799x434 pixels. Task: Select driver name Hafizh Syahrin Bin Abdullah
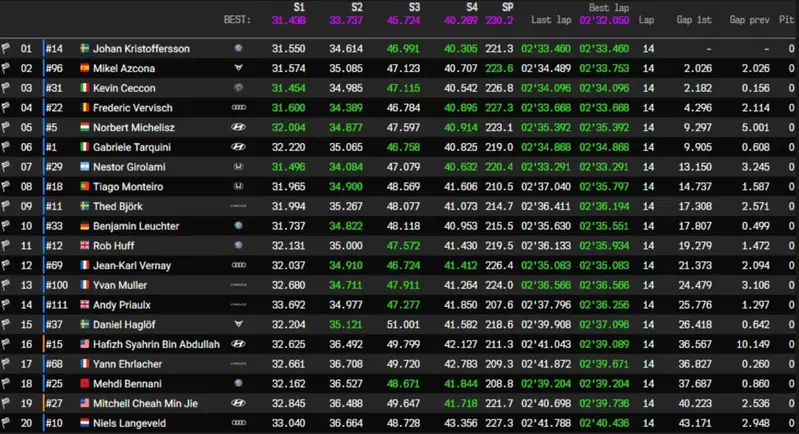[156, 344]
